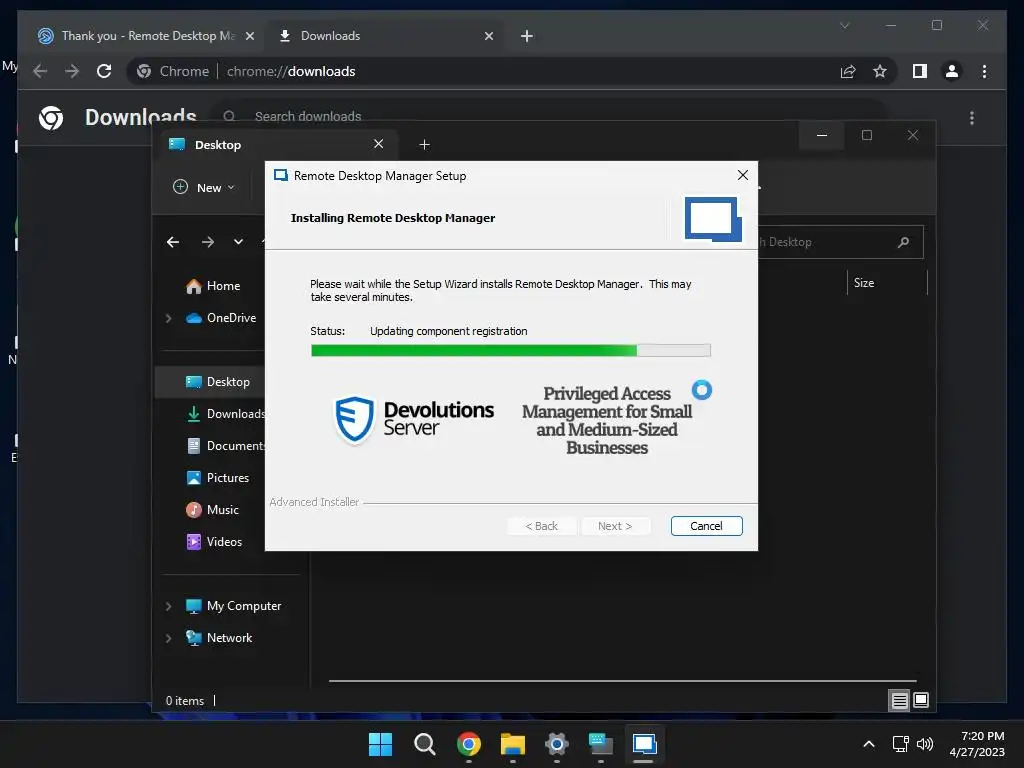1024x768 pixels.
Task: Select My Computer in the sidebar
Action: [x=233, y=606]
